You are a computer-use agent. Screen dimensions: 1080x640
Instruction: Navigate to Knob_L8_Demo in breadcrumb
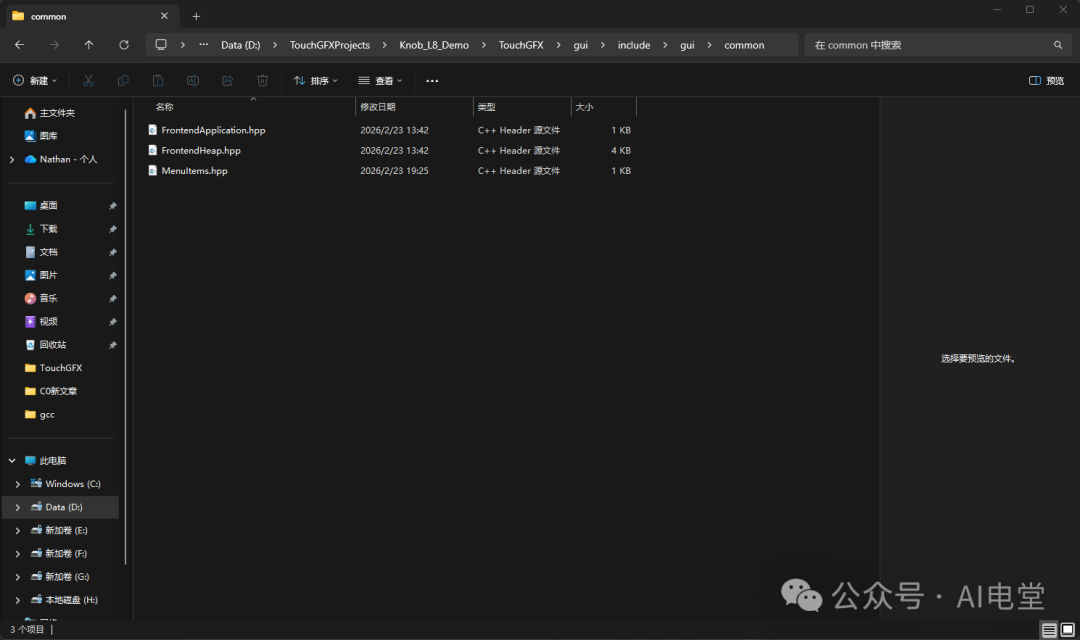click(434, 45)
